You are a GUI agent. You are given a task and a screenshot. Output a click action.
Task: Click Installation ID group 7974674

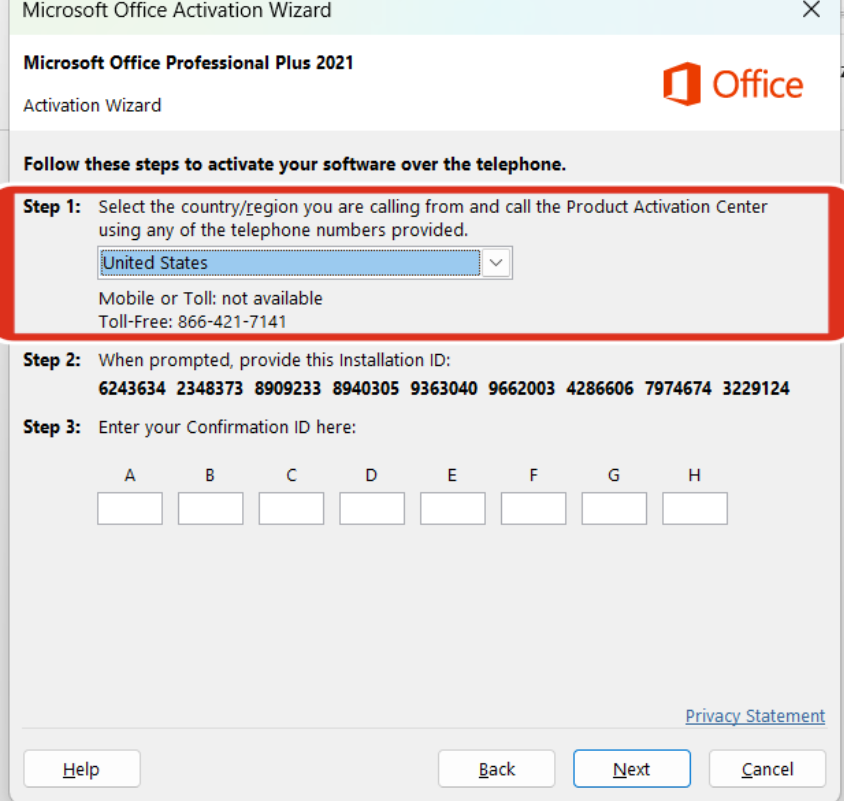678,388
